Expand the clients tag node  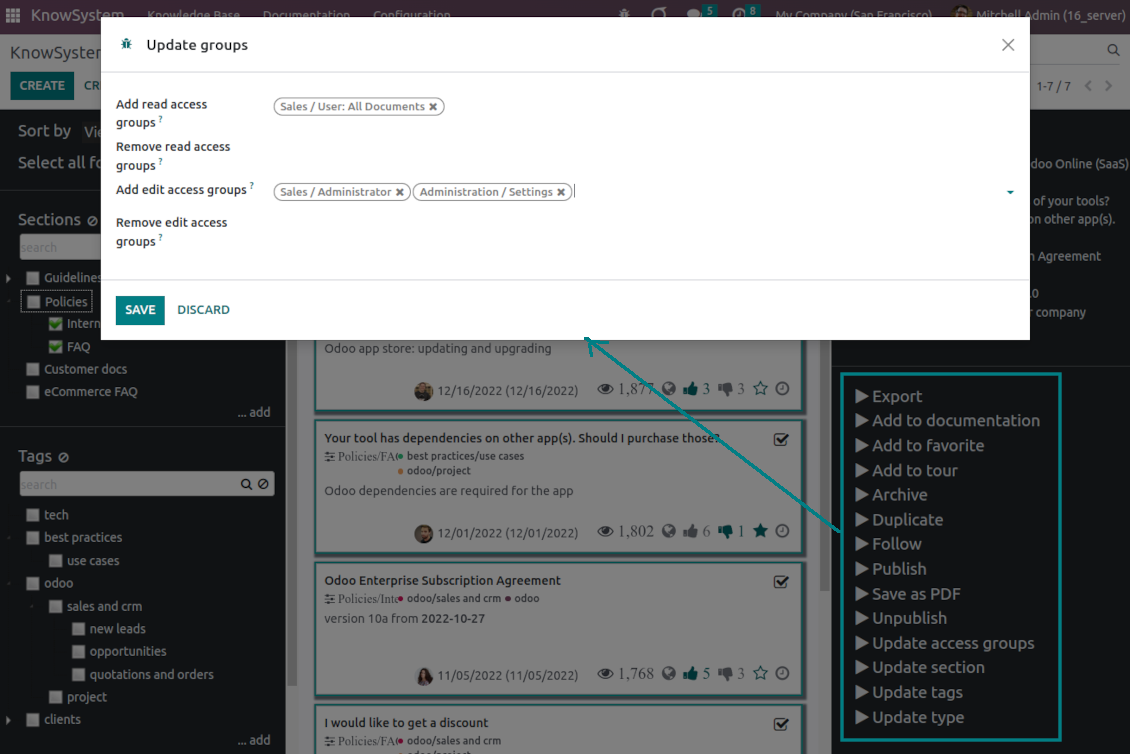[9, 720]
